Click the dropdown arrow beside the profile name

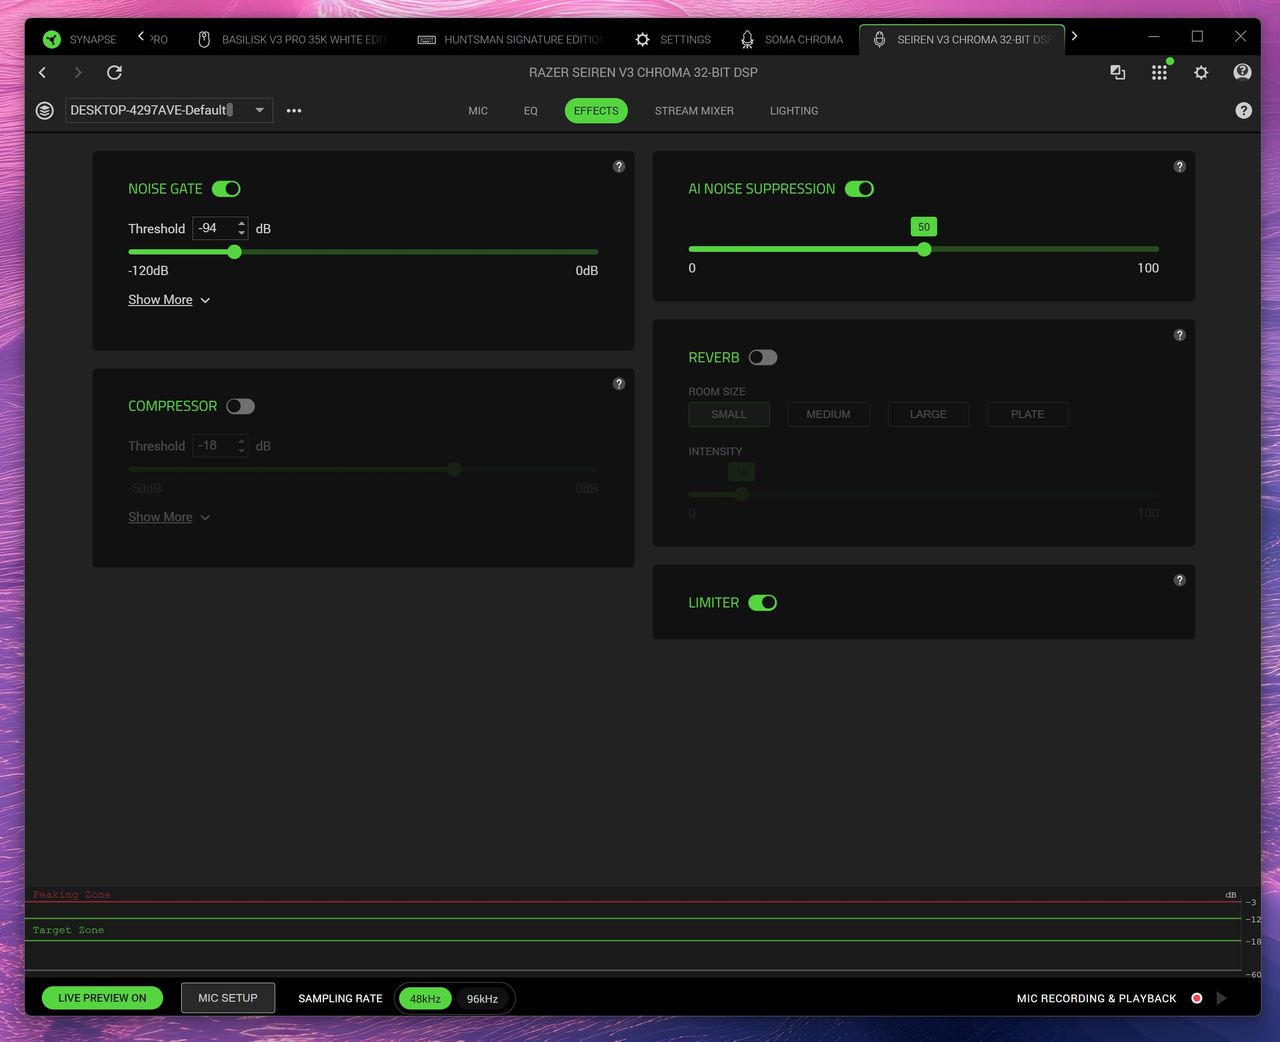click(x=259, y=110)
